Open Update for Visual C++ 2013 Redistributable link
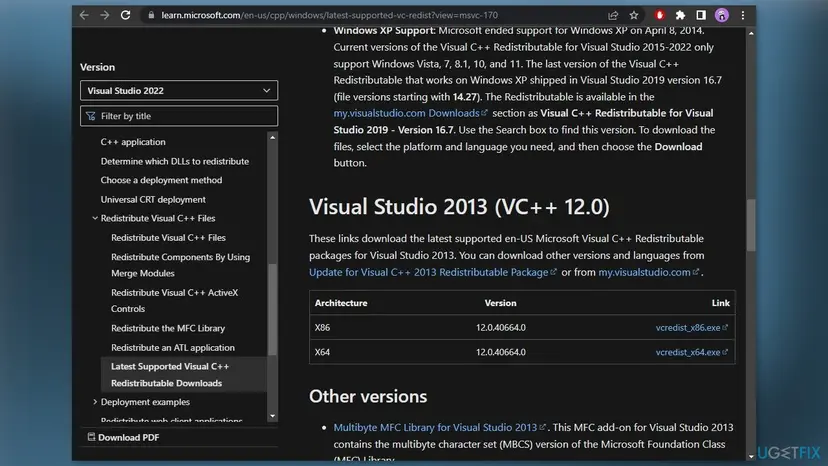This screenshot has height=466, width=828. pos(432,272)
